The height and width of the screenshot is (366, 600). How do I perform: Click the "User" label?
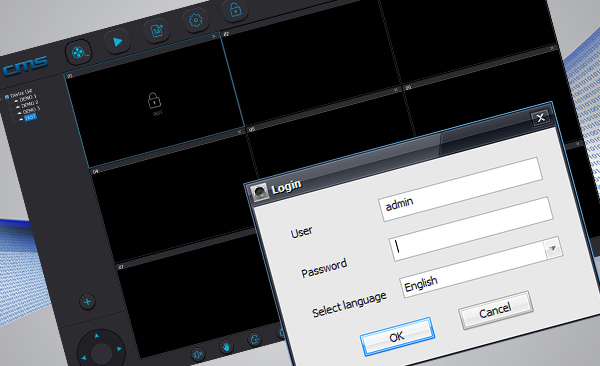coord(302,232)
